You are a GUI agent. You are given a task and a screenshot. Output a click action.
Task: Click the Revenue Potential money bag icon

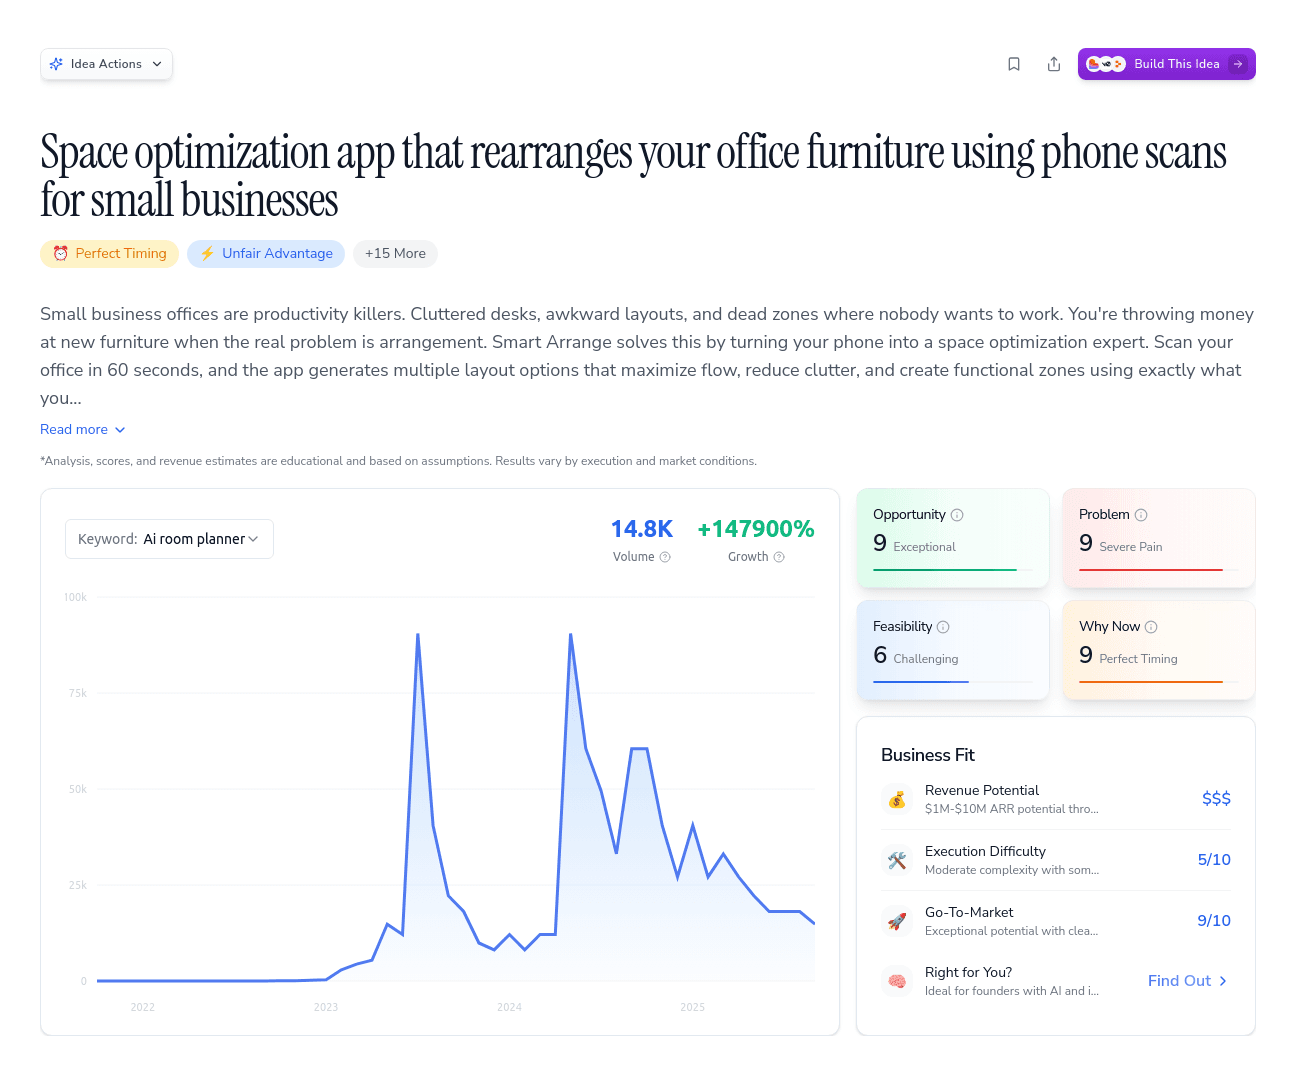click(x=897, y=799)
